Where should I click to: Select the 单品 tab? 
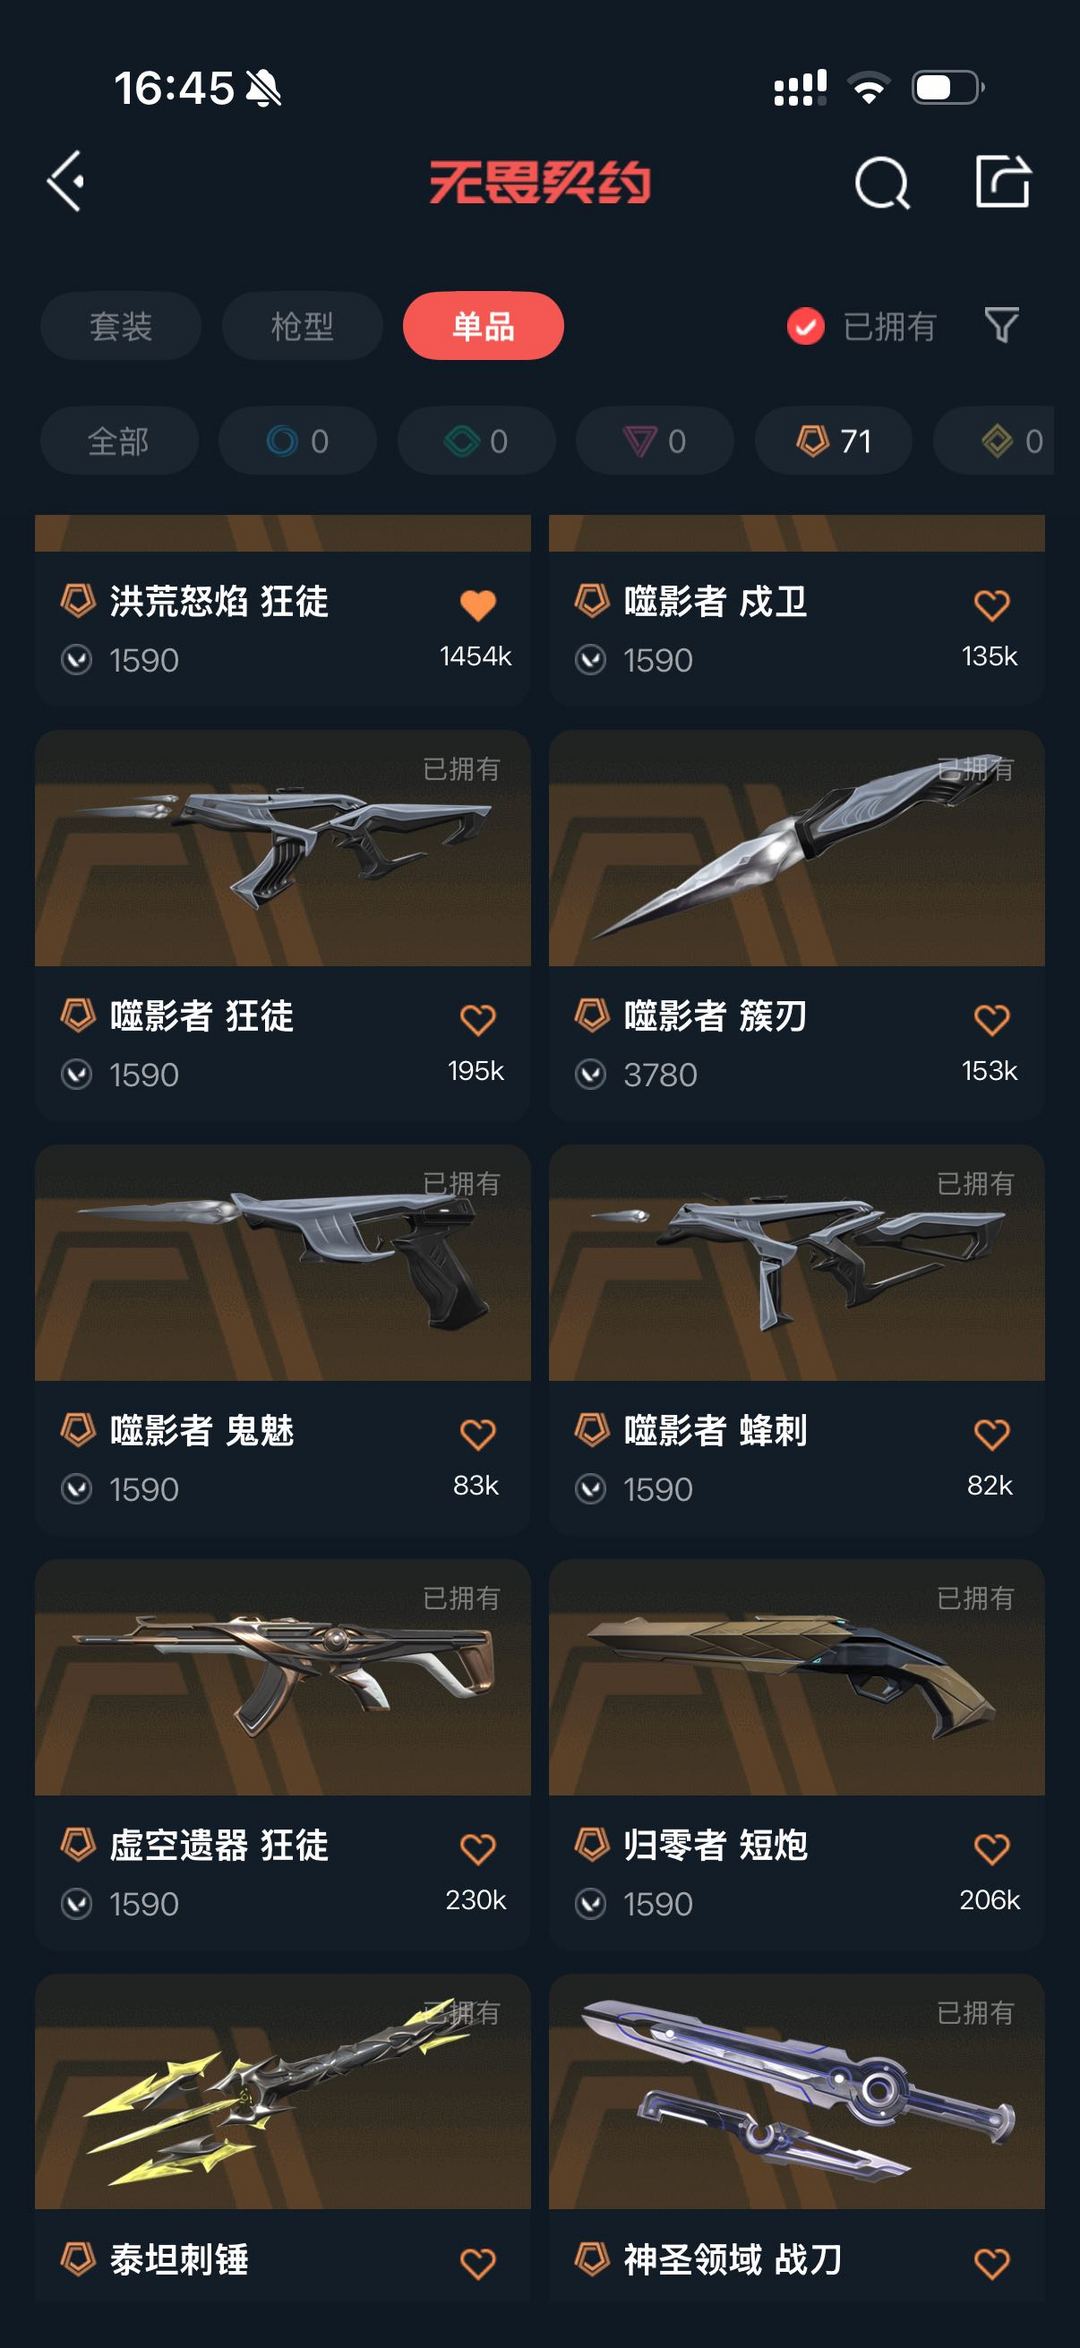(483, 326)
